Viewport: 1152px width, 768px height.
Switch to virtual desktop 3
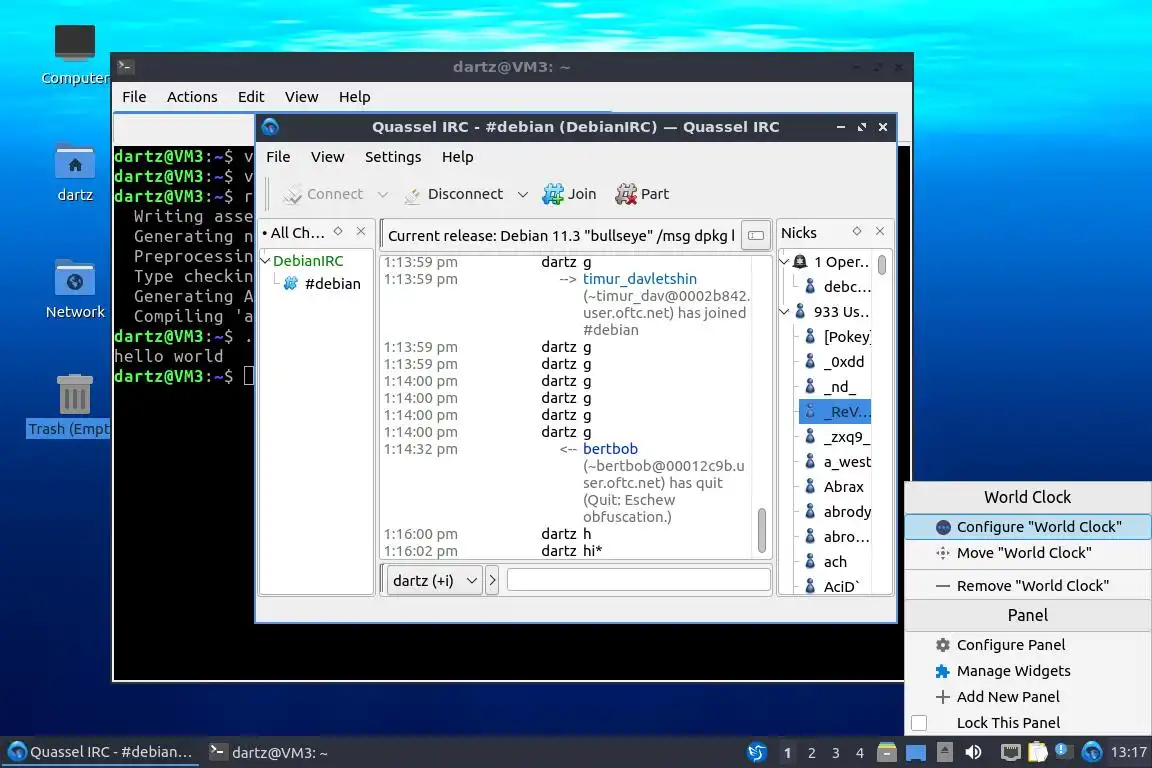[x=835, y=753]
